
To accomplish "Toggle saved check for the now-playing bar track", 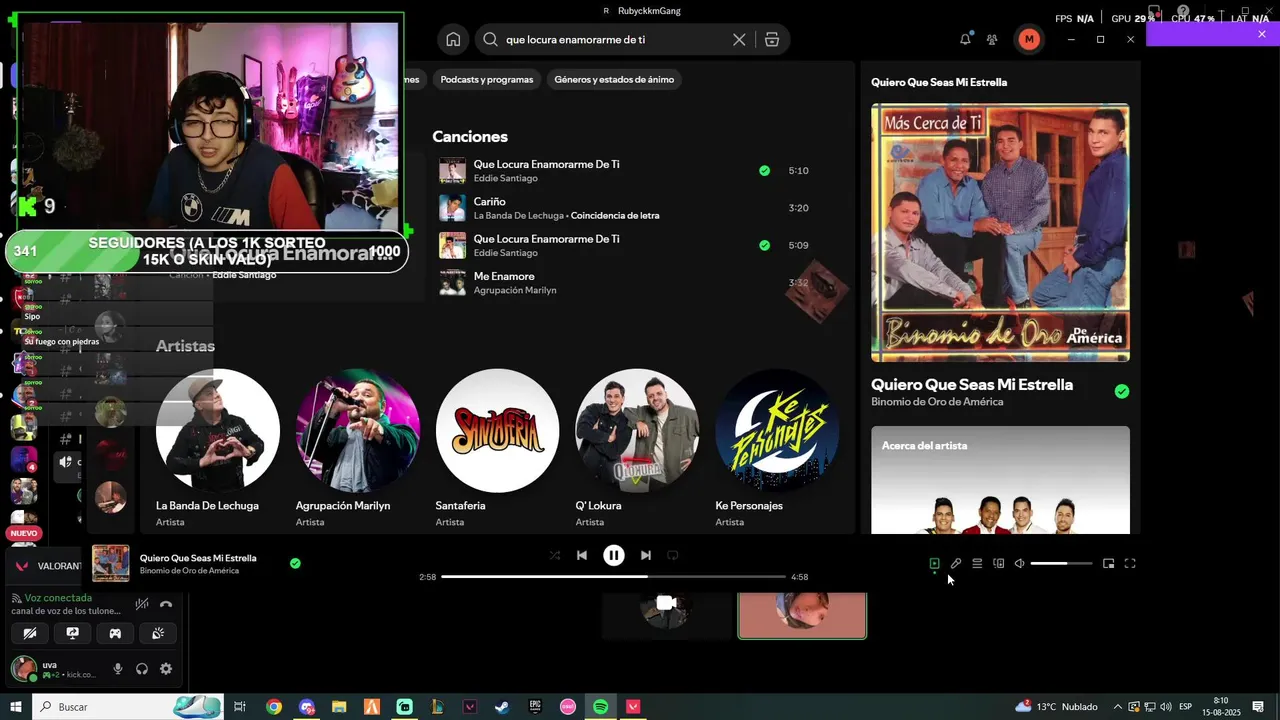I will coord(295,563).
